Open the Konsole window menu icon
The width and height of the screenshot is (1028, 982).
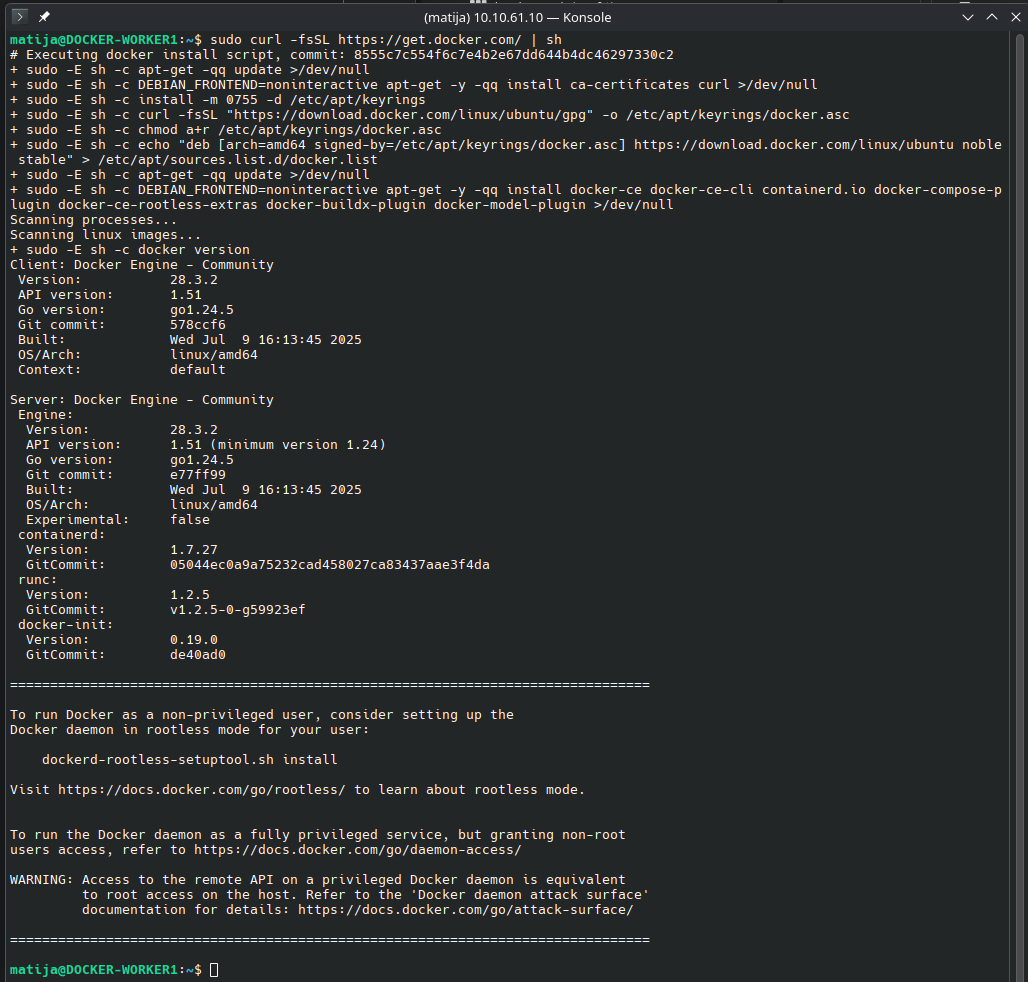(20, 16)
